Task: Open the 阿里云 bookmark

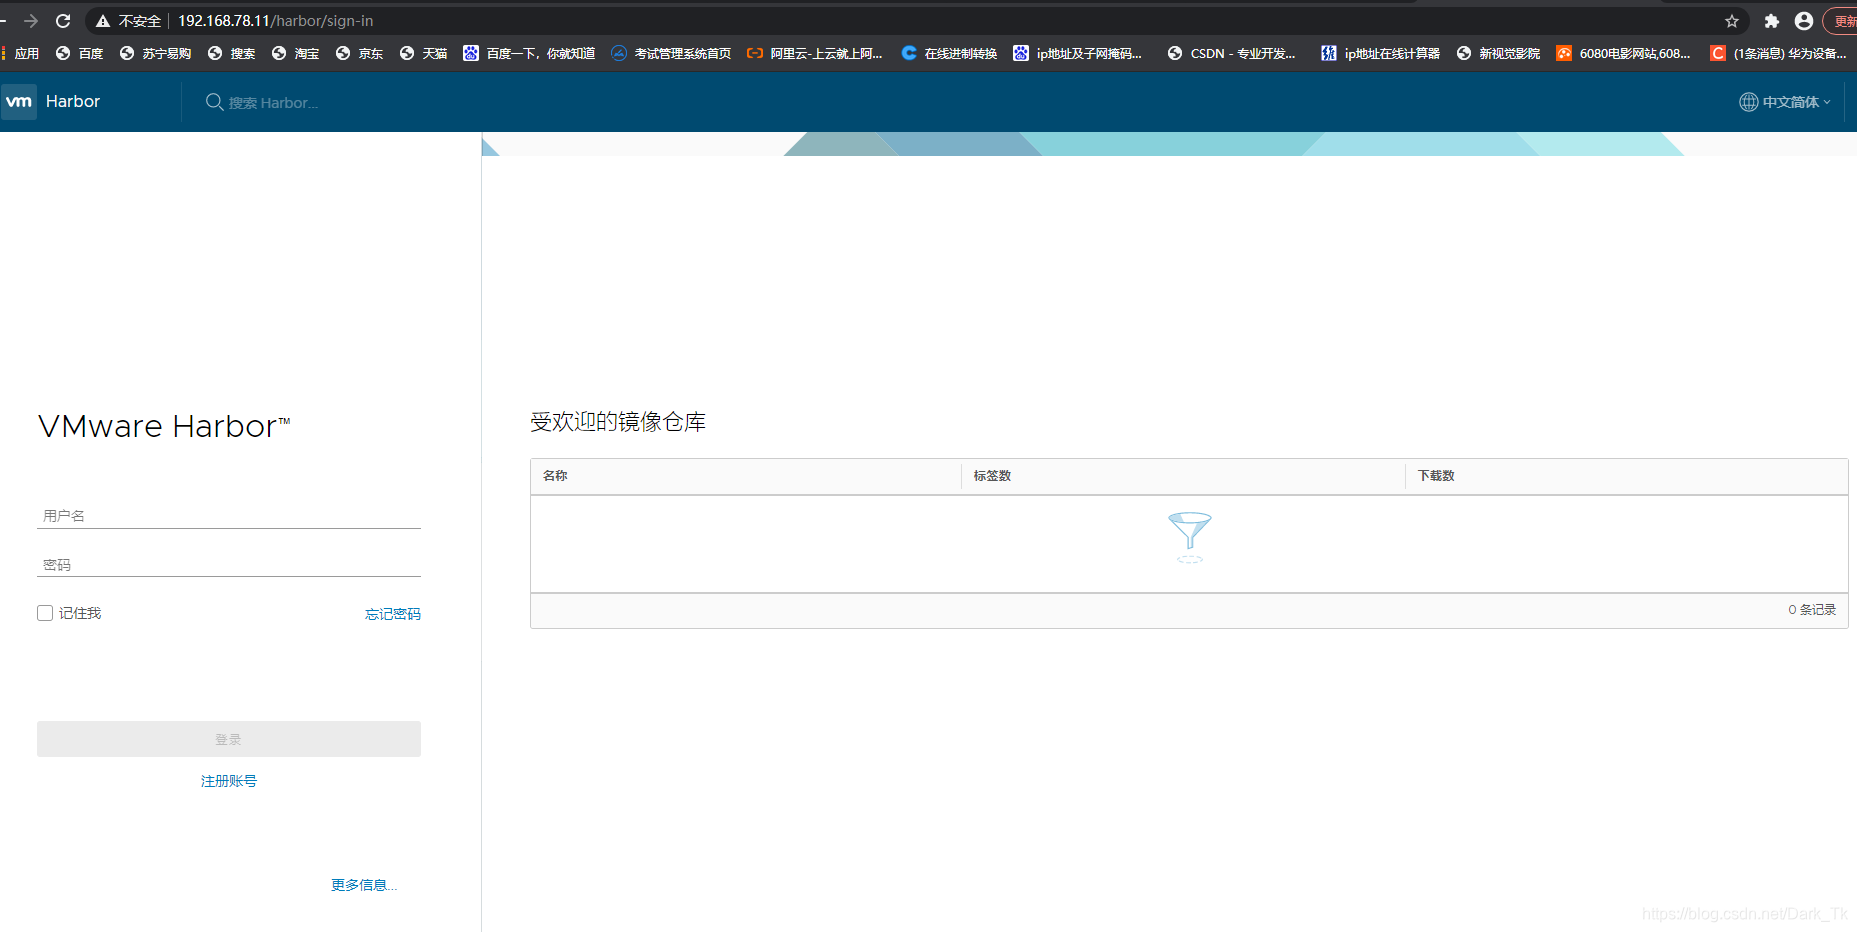Action: (815, 54)
